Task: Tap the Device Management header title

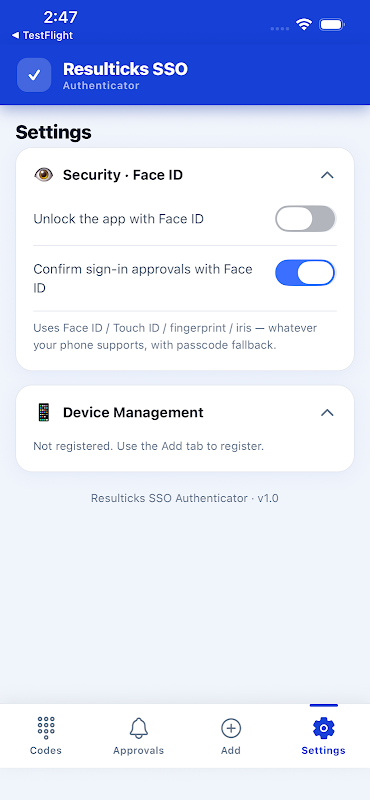Action: [133, 412]
